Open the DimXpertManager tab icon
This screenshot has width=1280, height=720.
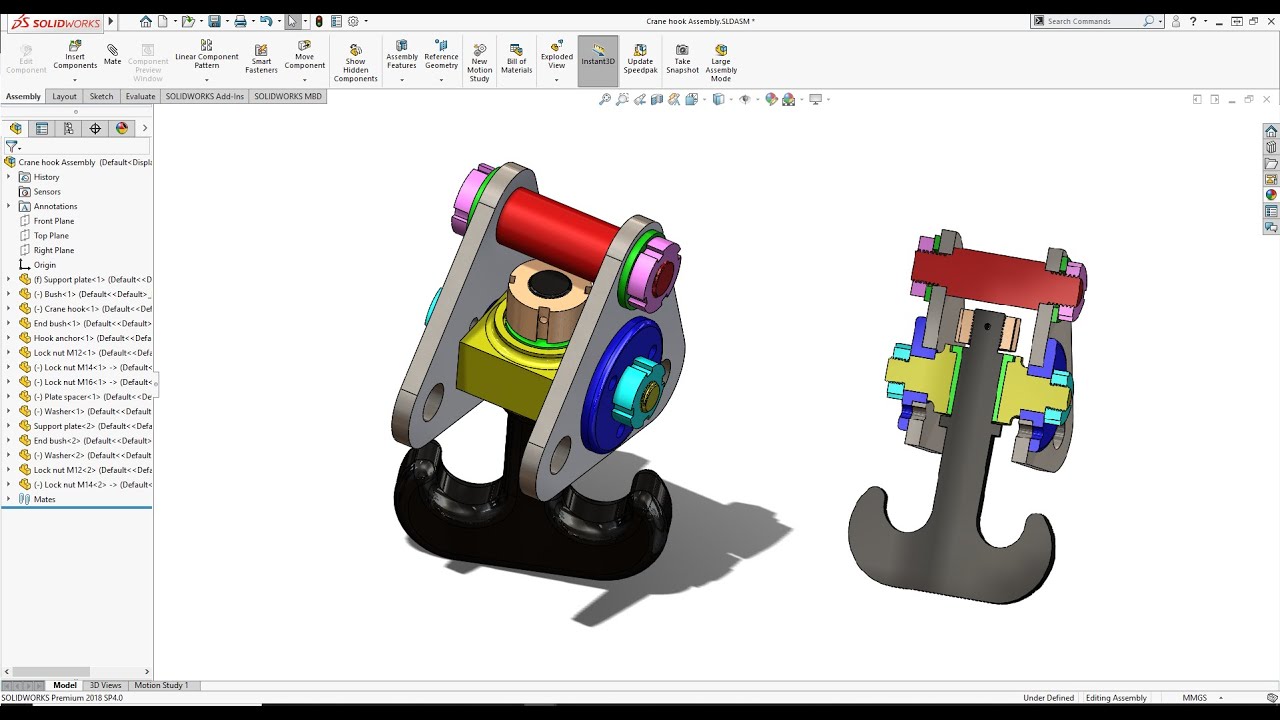pyautogui.click(x=95, y=128)
